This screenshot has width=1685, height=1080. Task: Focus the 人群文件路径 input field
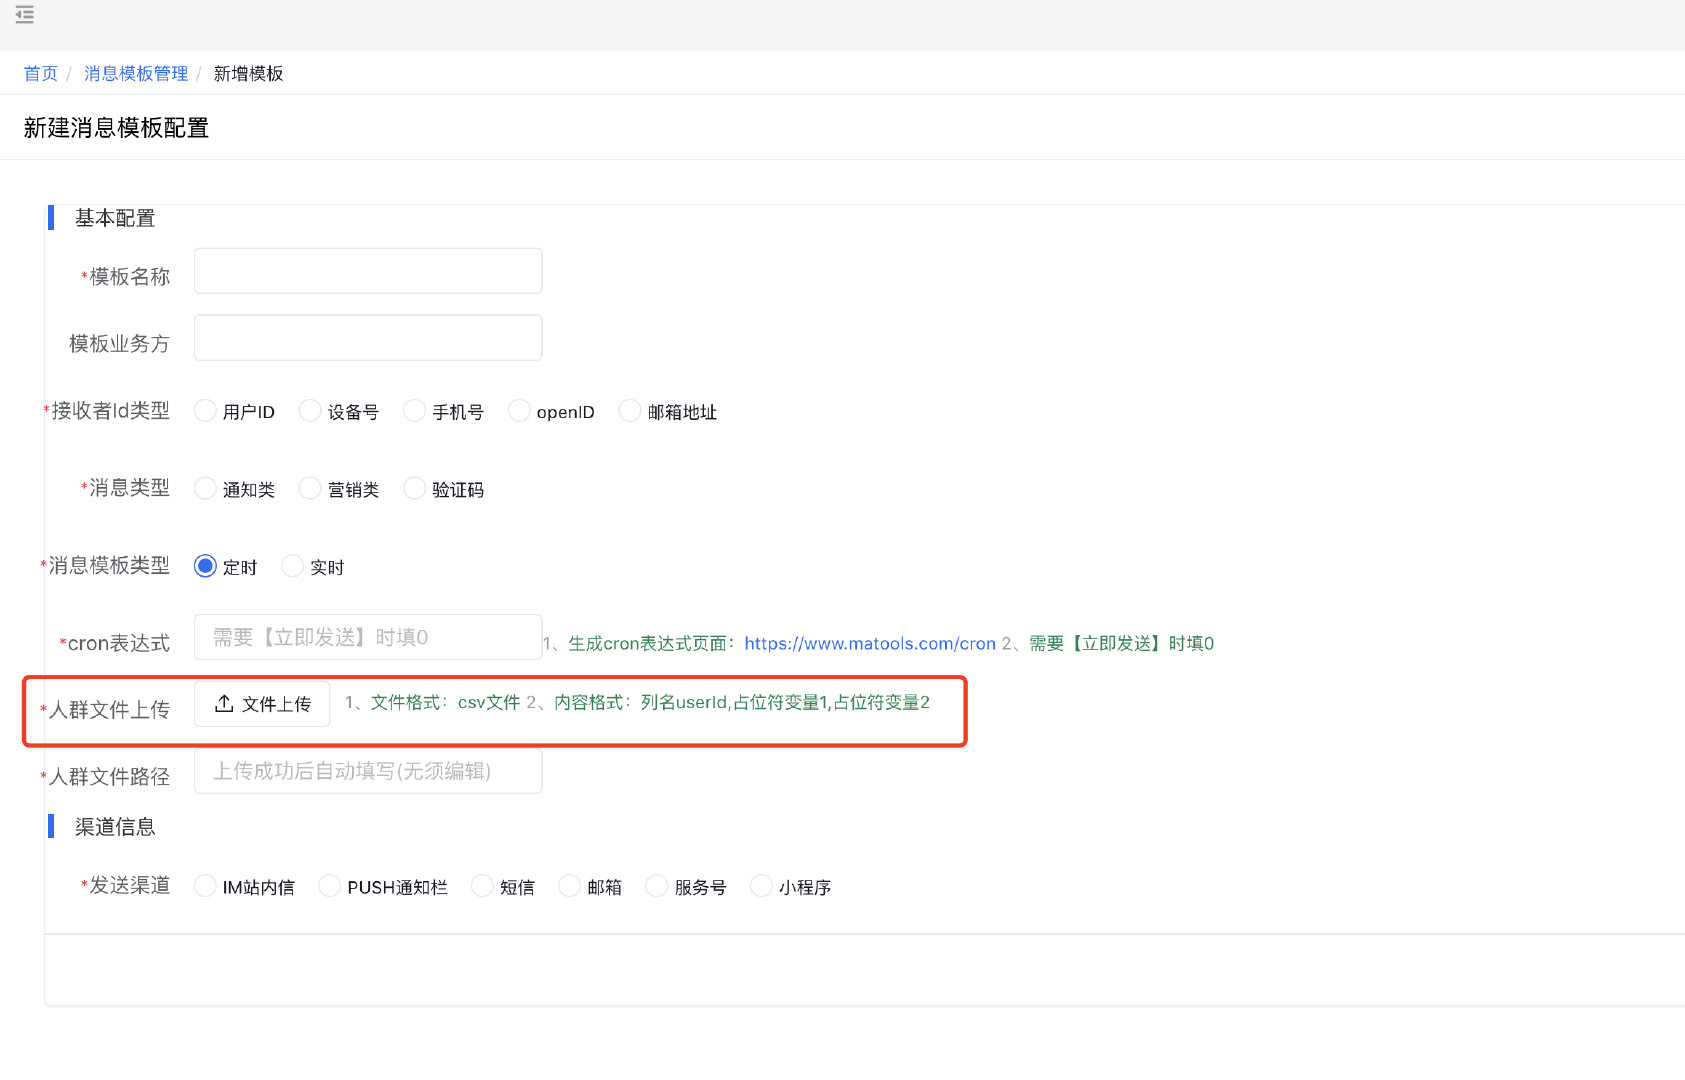368,771
